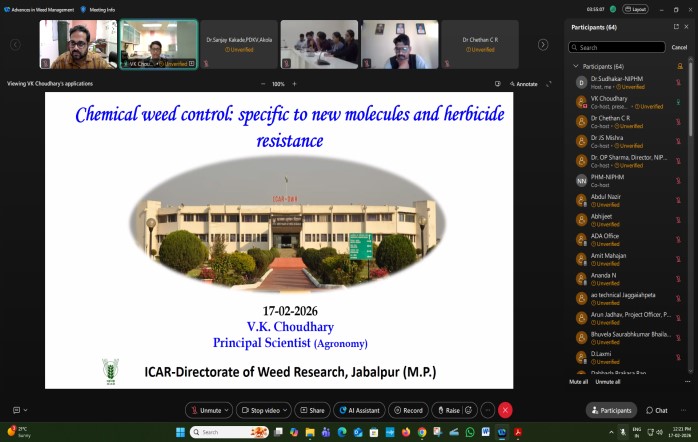Viewport: 698px width, 442px height.
Task: Open more options ellipsis in controls bar
Action: point(487,410)
